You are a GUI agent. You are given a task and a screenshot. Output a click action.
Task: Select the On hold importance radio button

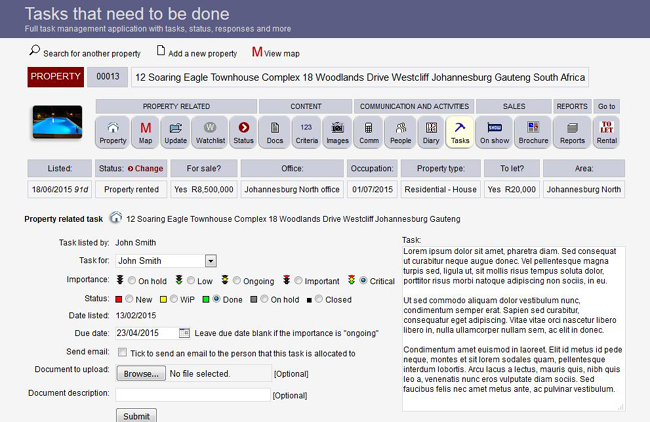132,281
